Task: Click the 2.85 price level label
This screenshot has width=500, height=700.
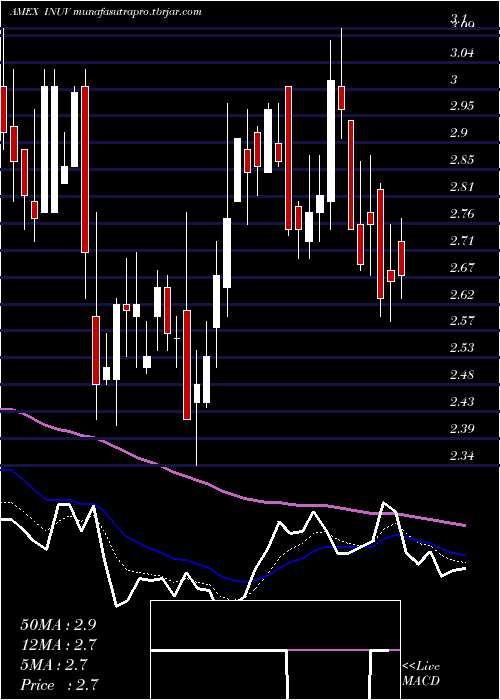Action: tap(462, 160)
